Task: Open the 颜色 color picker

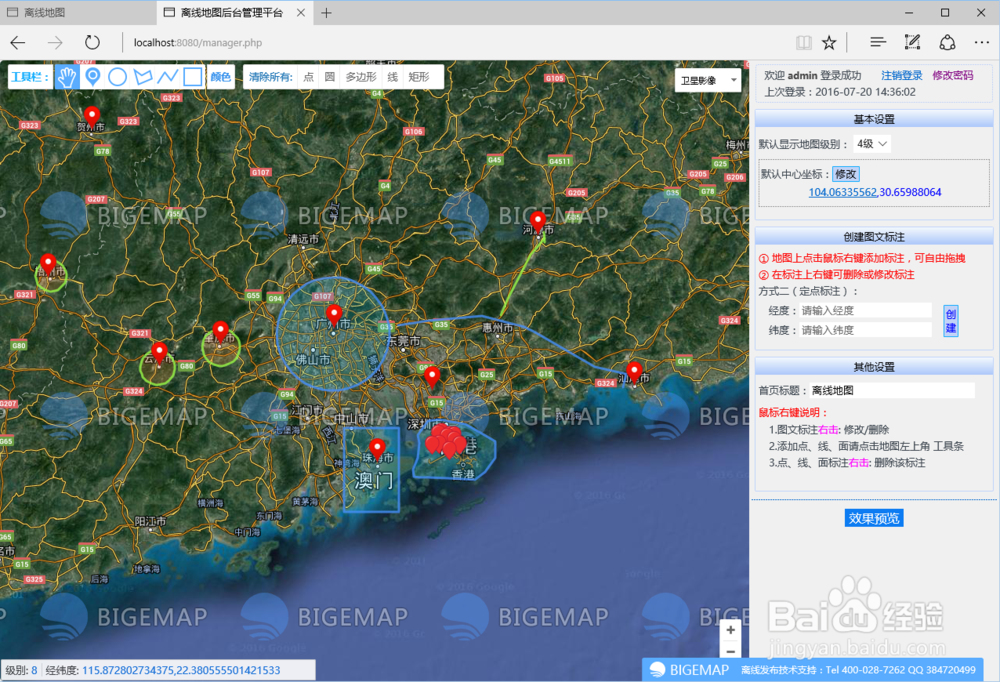Action: [x=220, y=76]
